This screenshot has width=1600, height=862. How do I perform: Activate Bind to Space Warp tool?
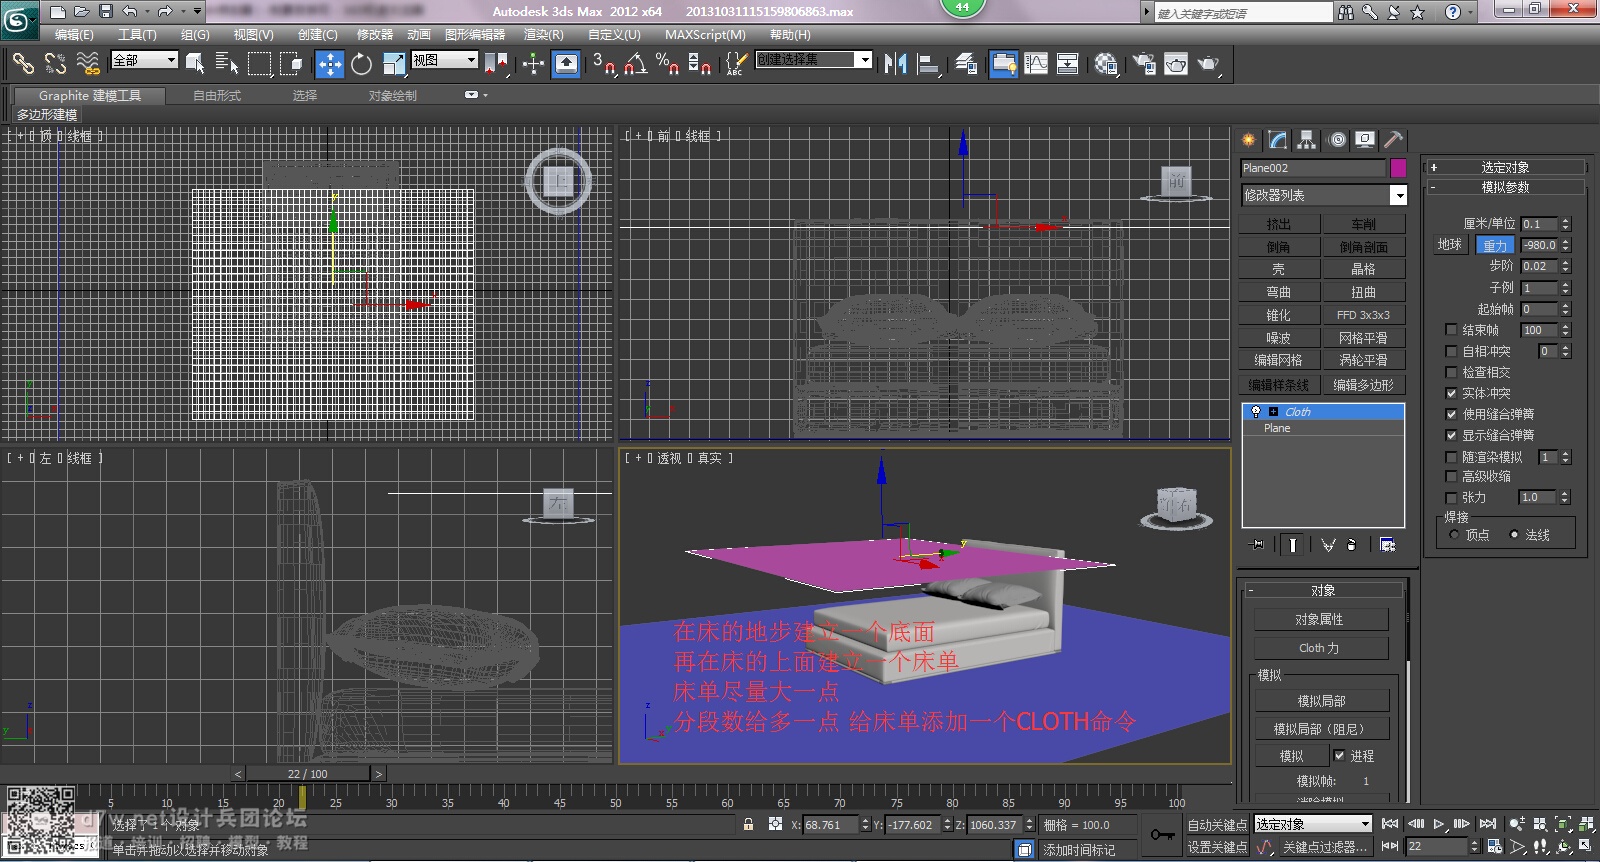88,64
